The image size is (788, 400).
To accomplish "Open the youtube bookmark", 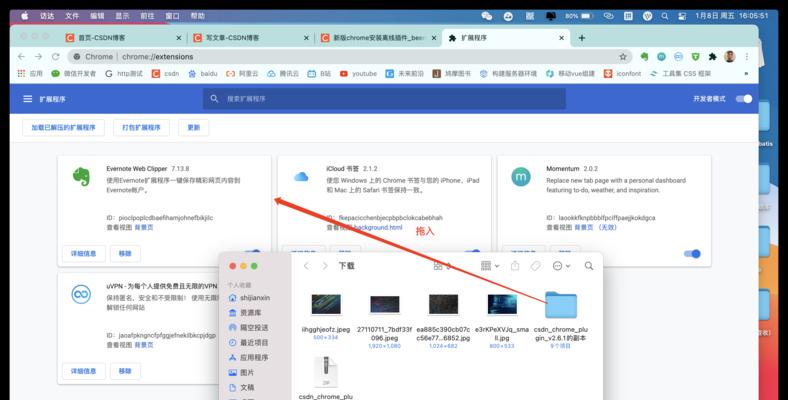I will (x=358, y=73).
